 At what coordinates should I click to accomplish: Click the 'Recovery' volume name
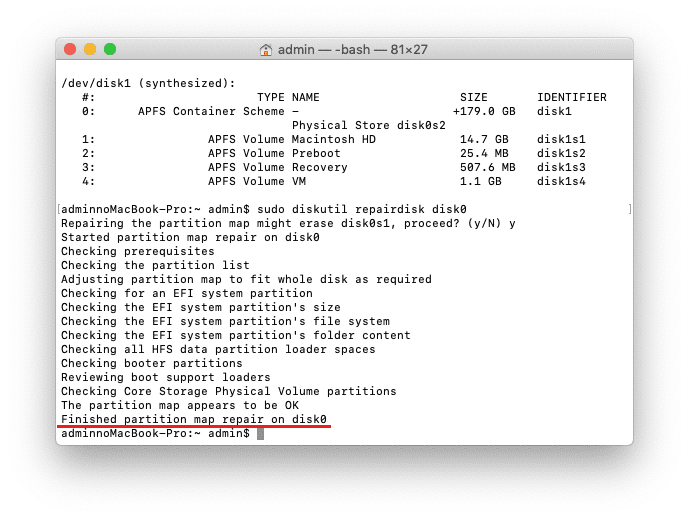pyautogui.click(x=320, y=167)
